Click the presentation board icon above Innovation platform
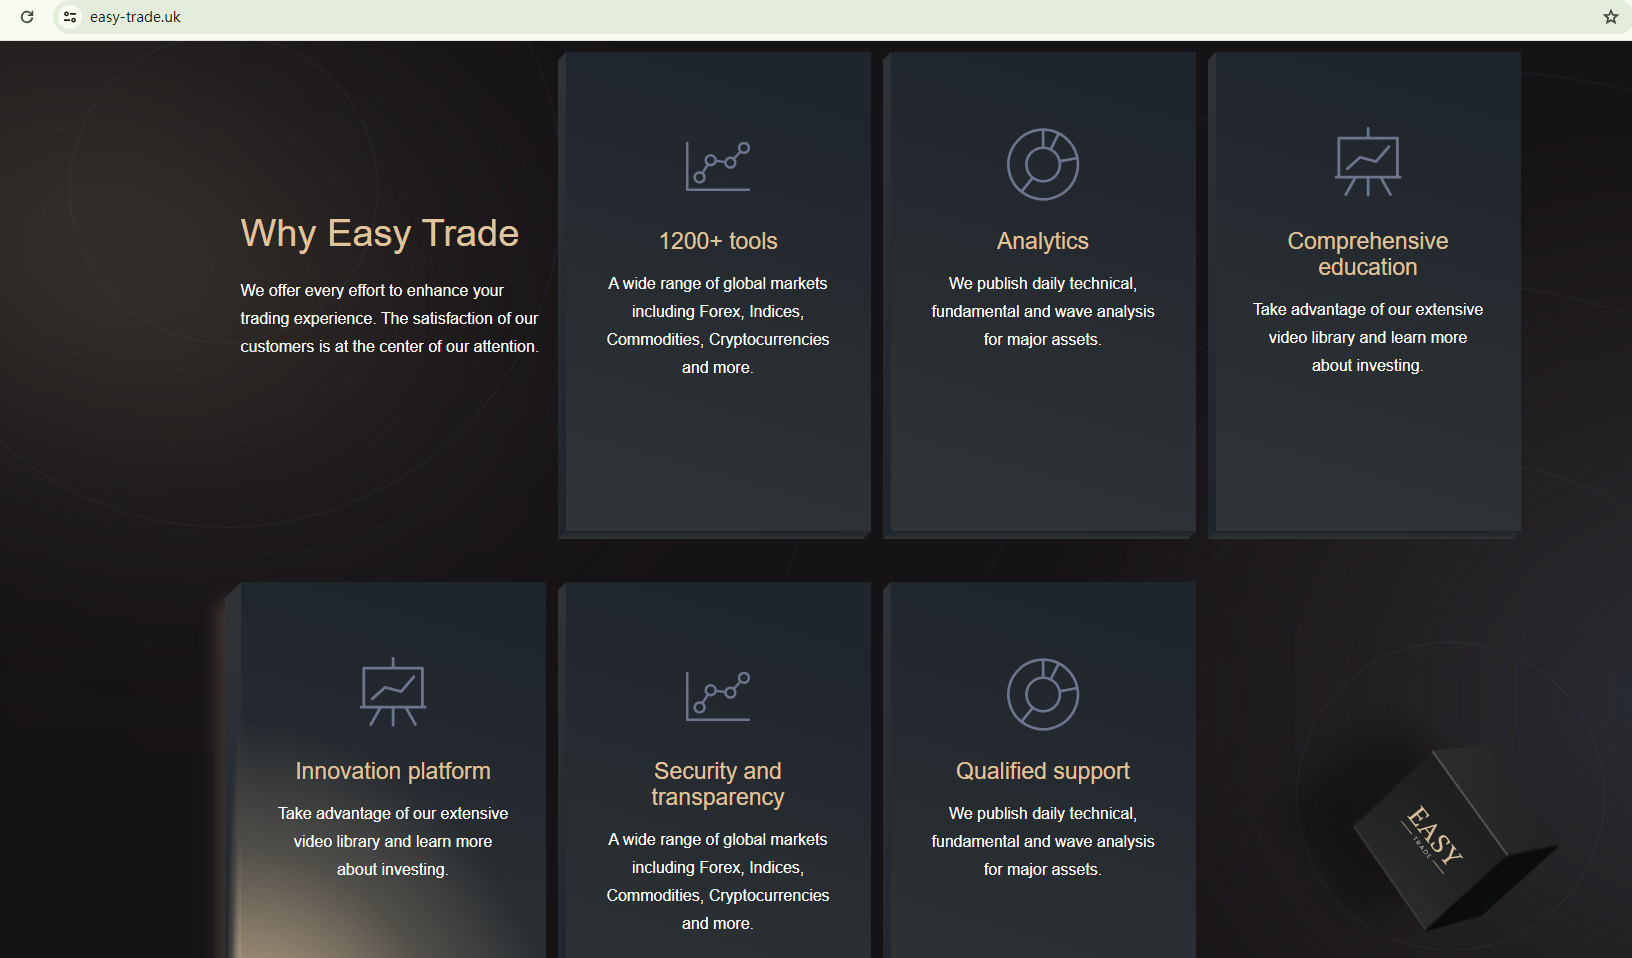This screenshot has height=958, width=1632. point(393,692)
